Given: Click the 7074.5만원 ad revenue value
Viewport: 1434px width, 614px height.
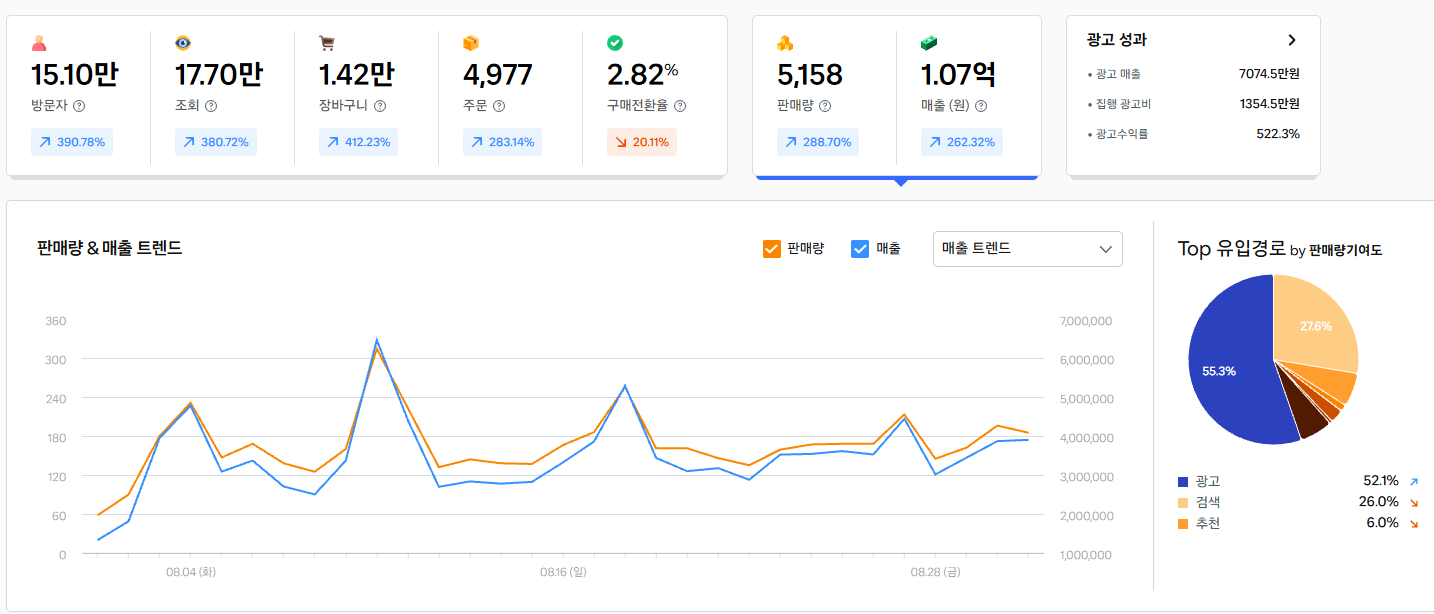Looking at the screenshot, I should point(1269,74).
